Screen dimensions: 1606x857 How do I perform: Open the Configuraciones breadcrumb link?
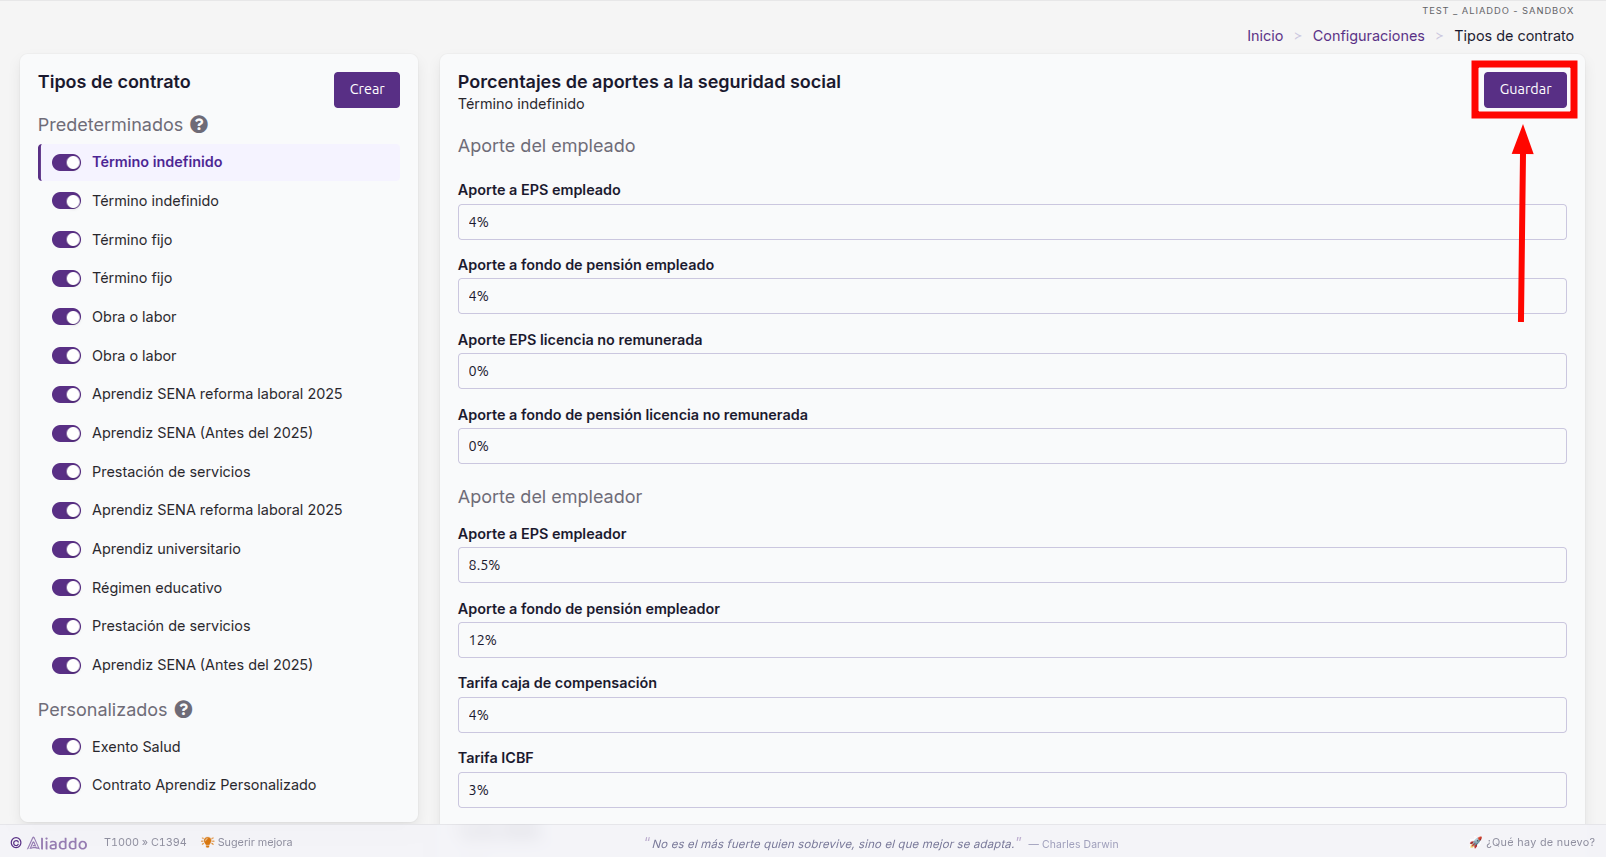click(1368, 36)
